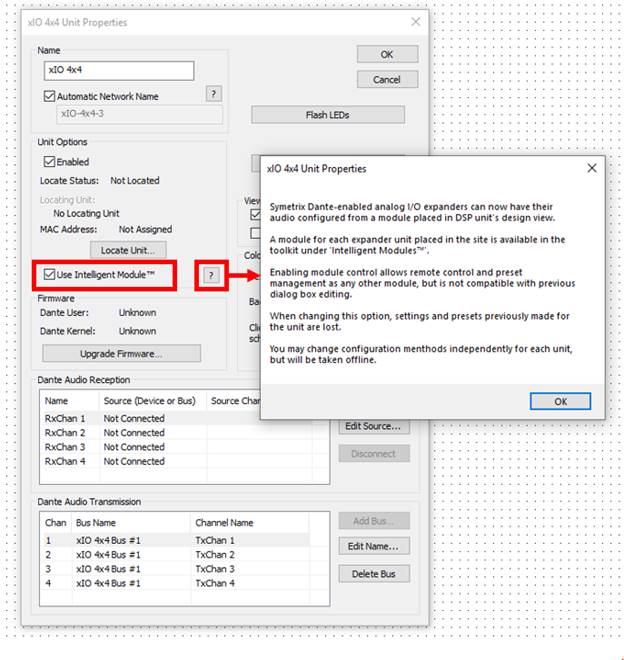Click Locate Unit button
Viewport: 624px width, 660px height.
(128, 250)
